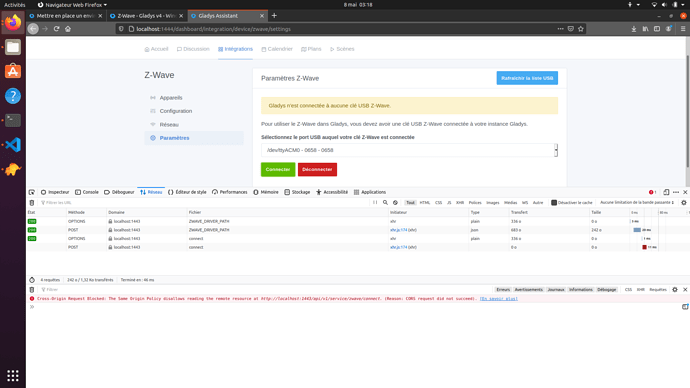The image size is (690, 388).
Task: Reload the current page
Action: click(x=56, y=29)
